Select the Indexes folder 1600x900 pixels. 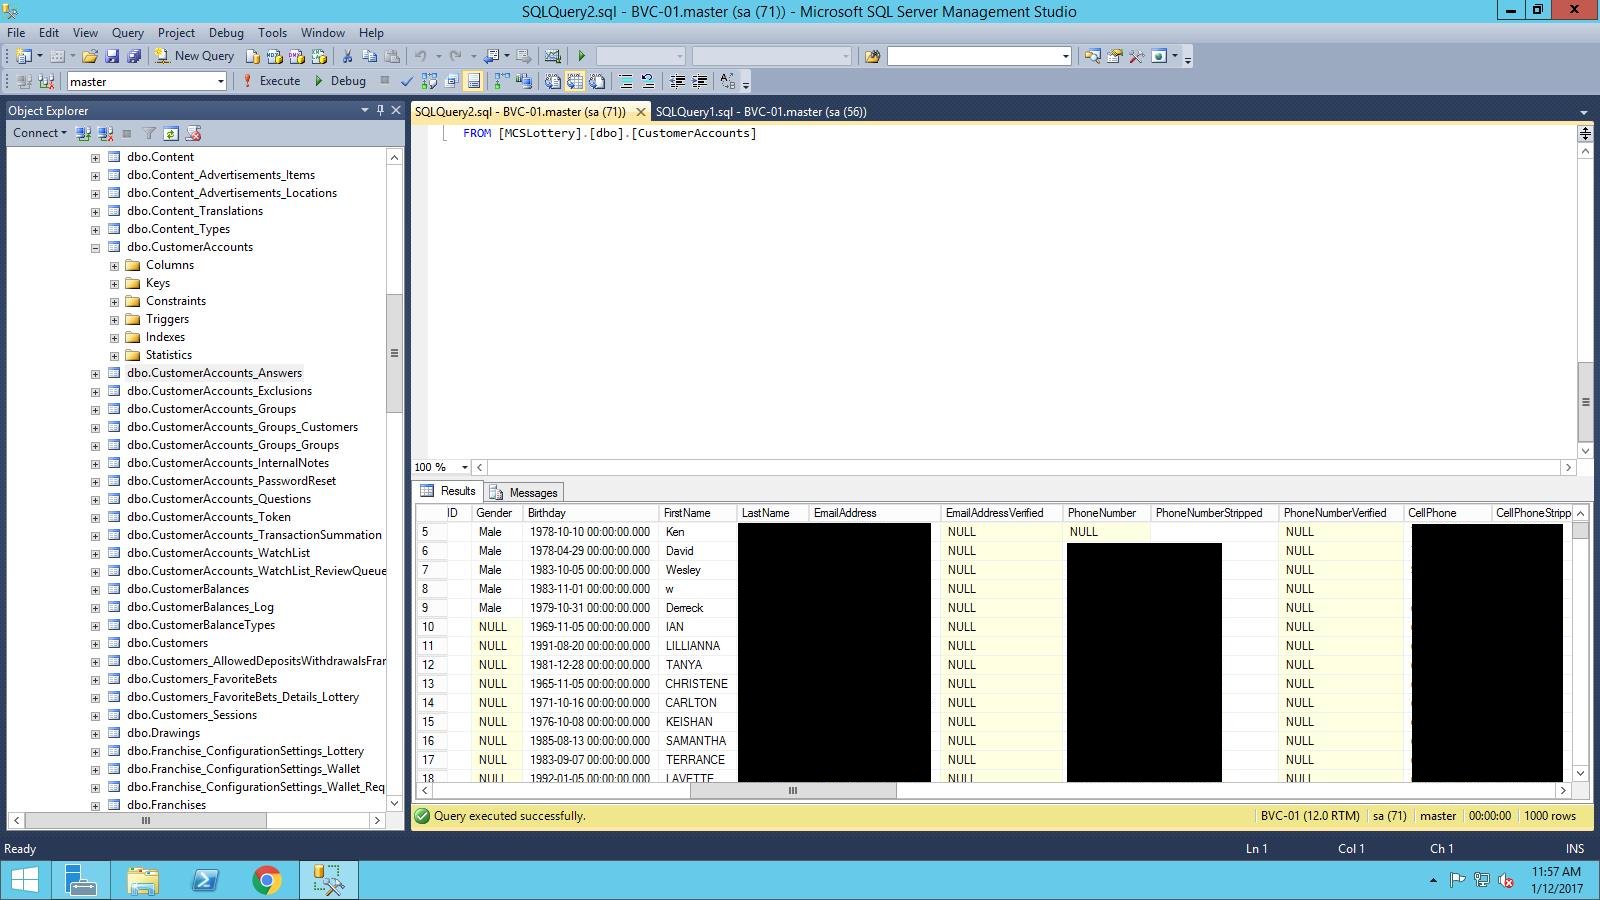[165, 337]
